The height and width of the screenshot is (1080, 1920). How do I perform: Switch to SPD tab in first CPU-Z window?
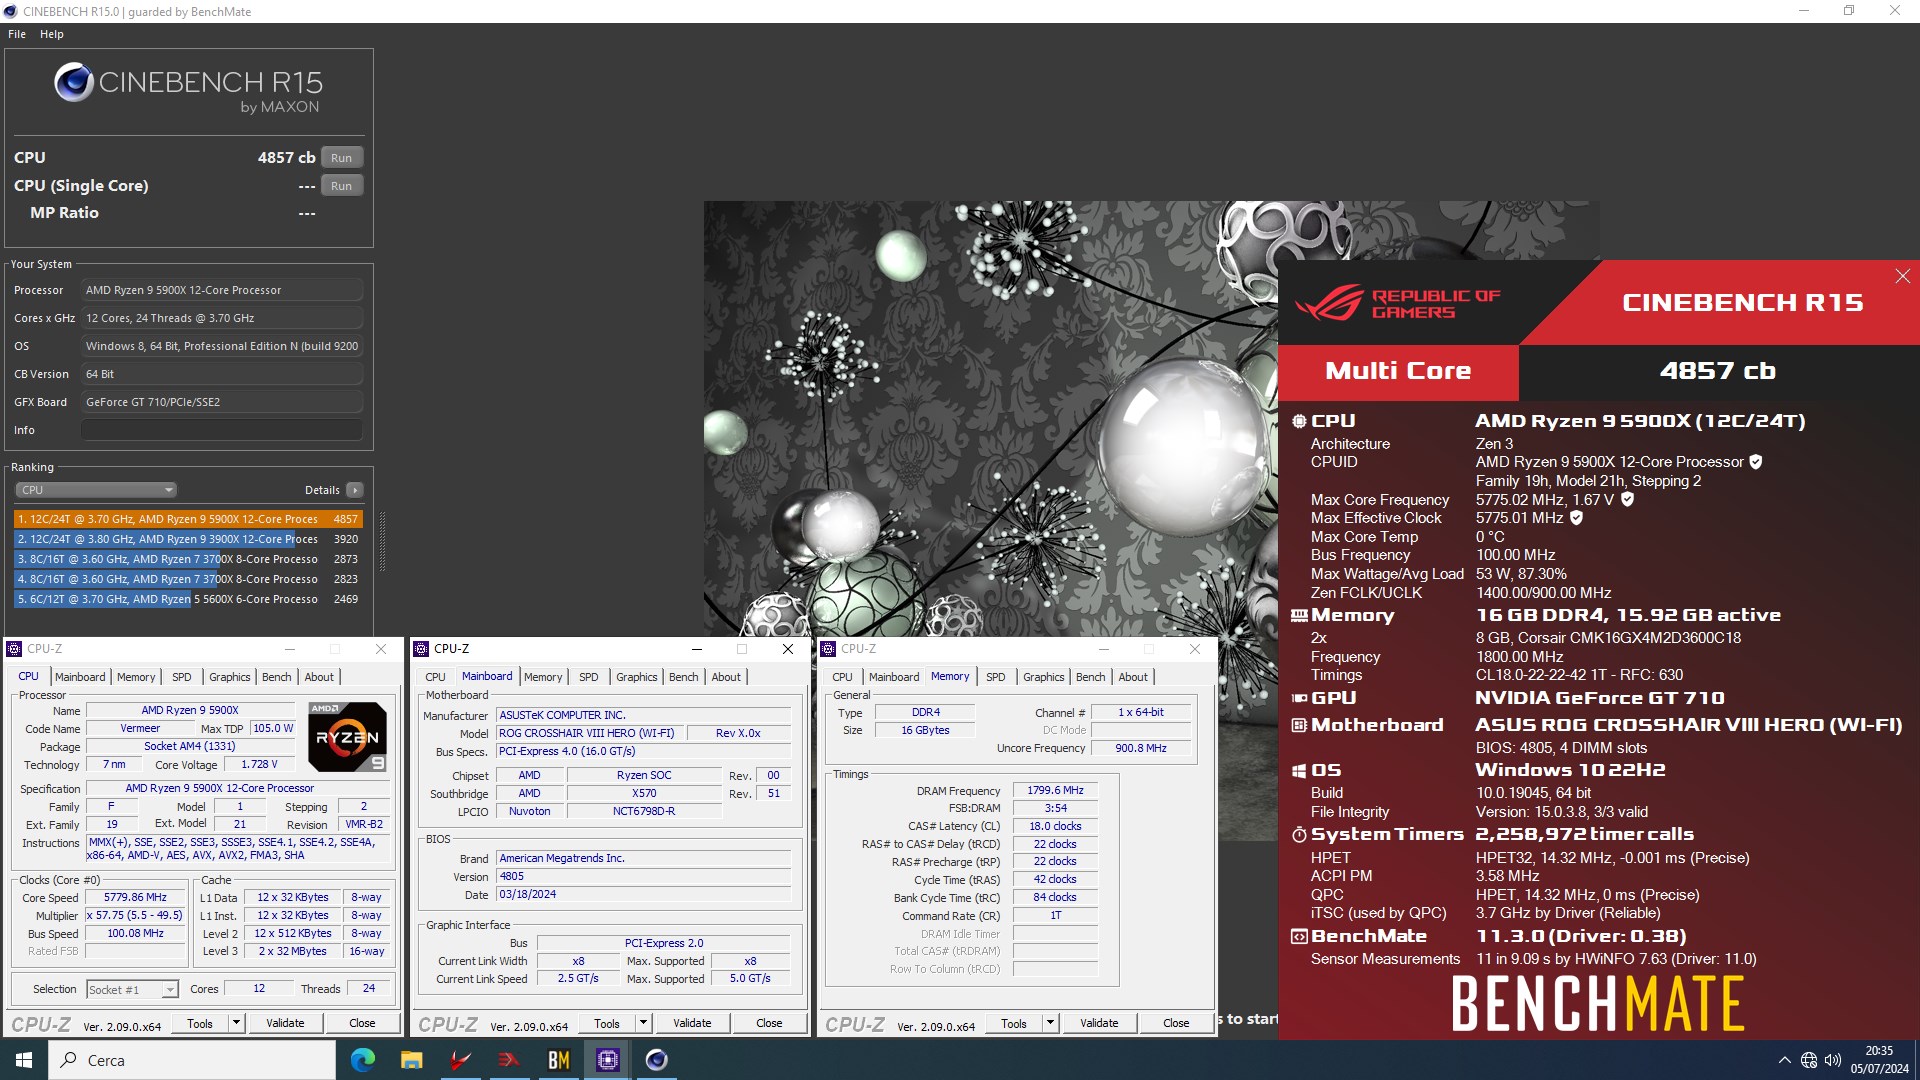click(182, 677)
